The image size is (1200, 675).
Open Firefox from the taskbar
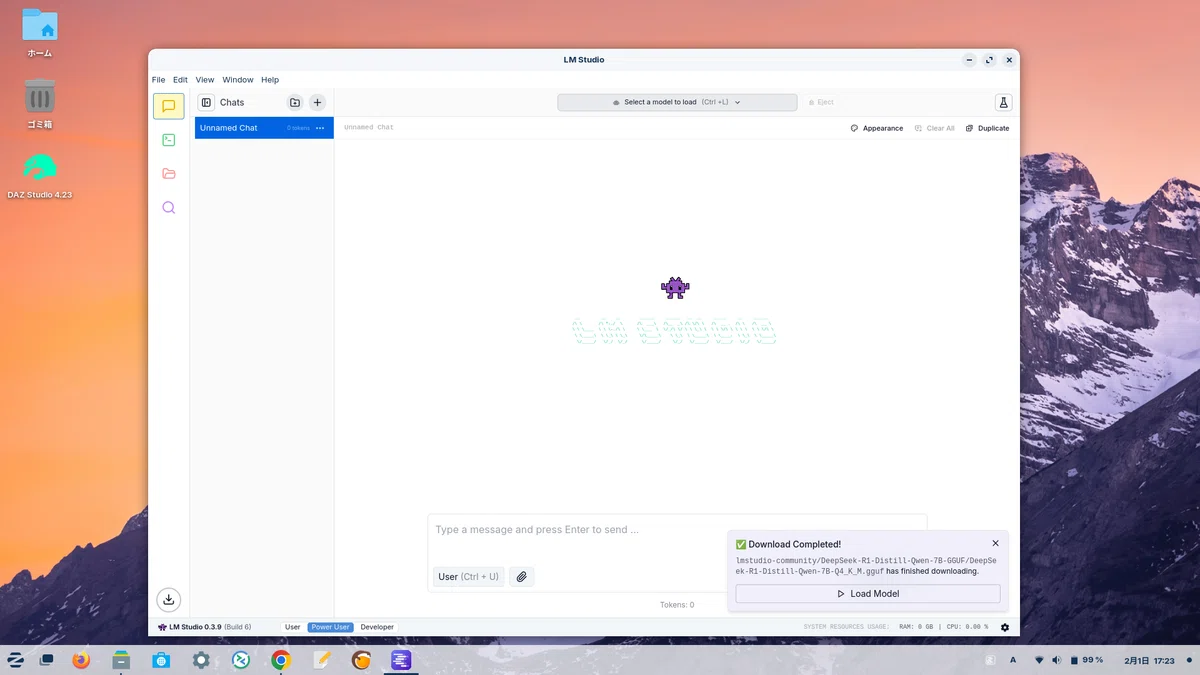coord(81,660)
